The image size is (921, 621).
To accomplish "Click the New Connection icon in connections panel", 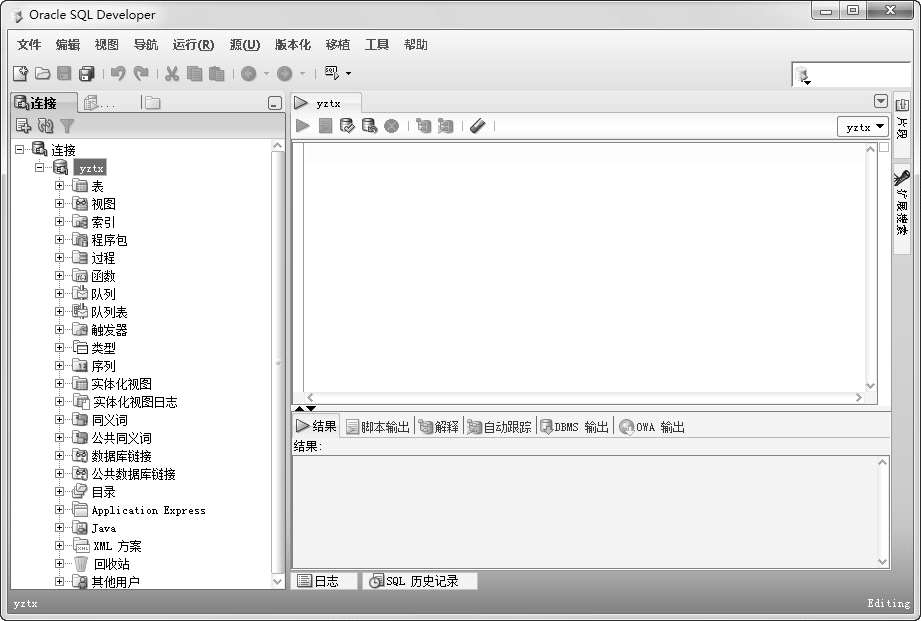I will click(23, 126).
